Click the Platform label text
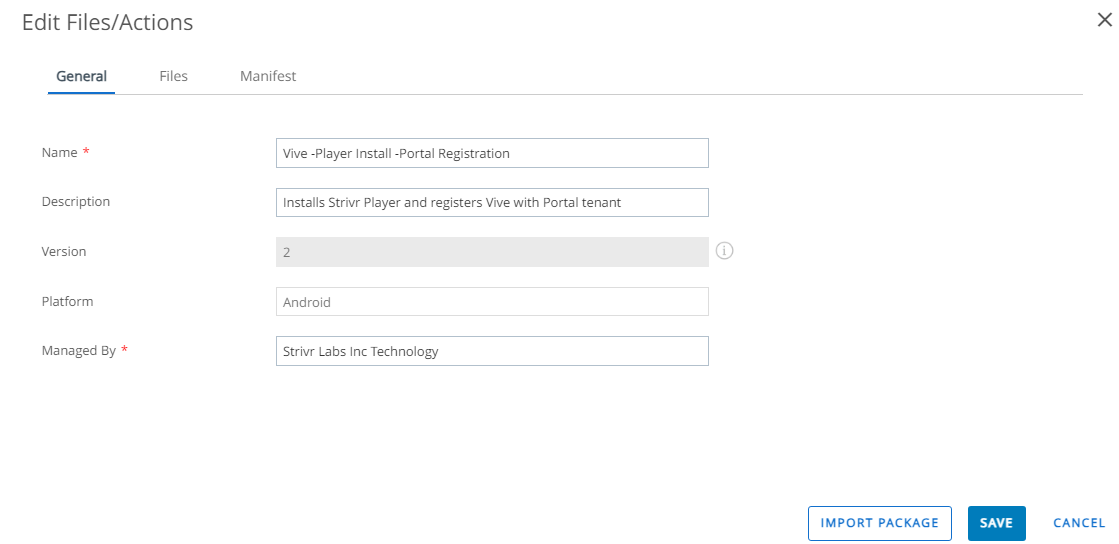Viewport: 1119px width, 544px height. [67, 301]
